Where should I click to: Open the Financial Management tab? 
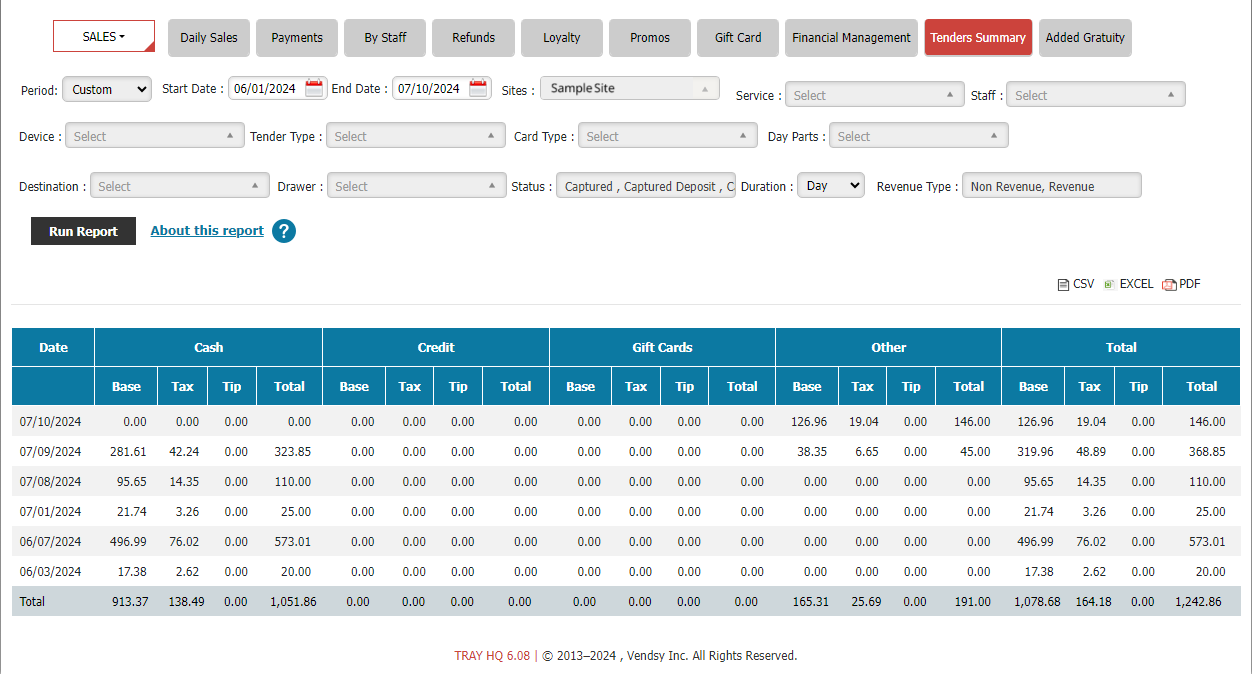pyautogui.click(x=851, y=38)
